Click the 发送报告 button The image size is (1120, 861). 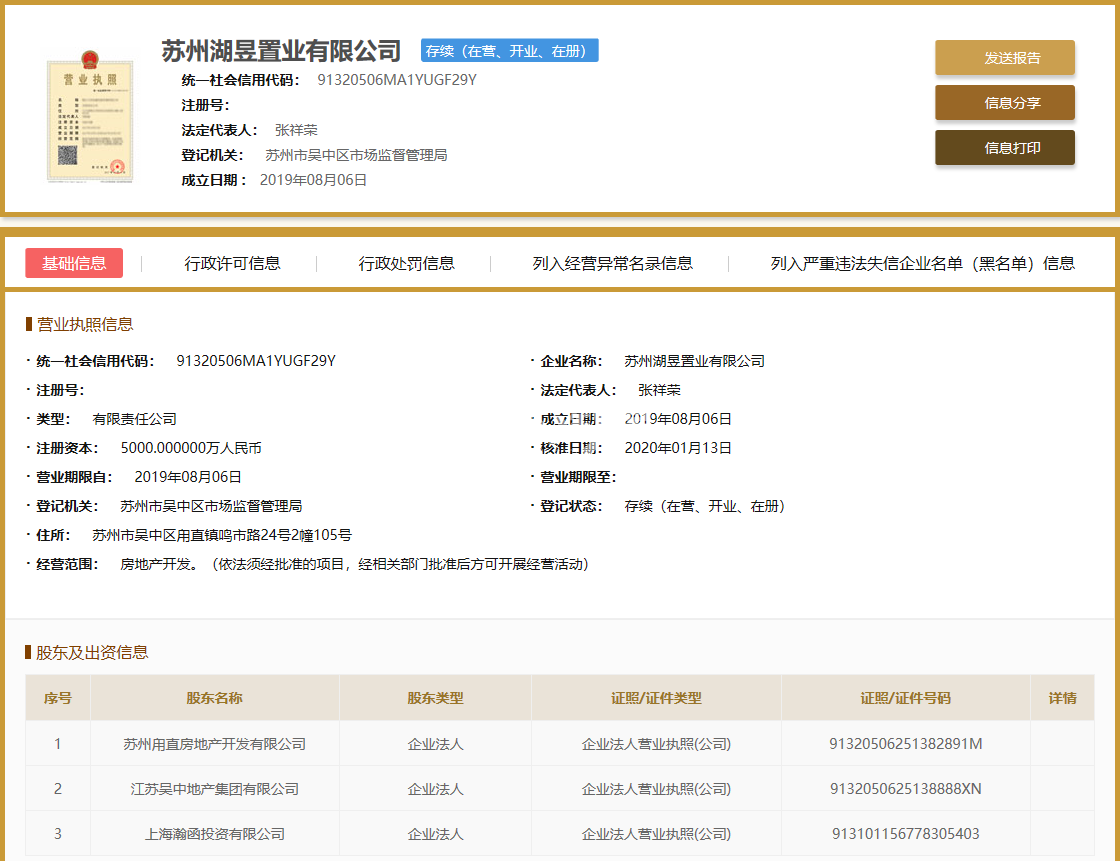click(x=1004, y=58)
